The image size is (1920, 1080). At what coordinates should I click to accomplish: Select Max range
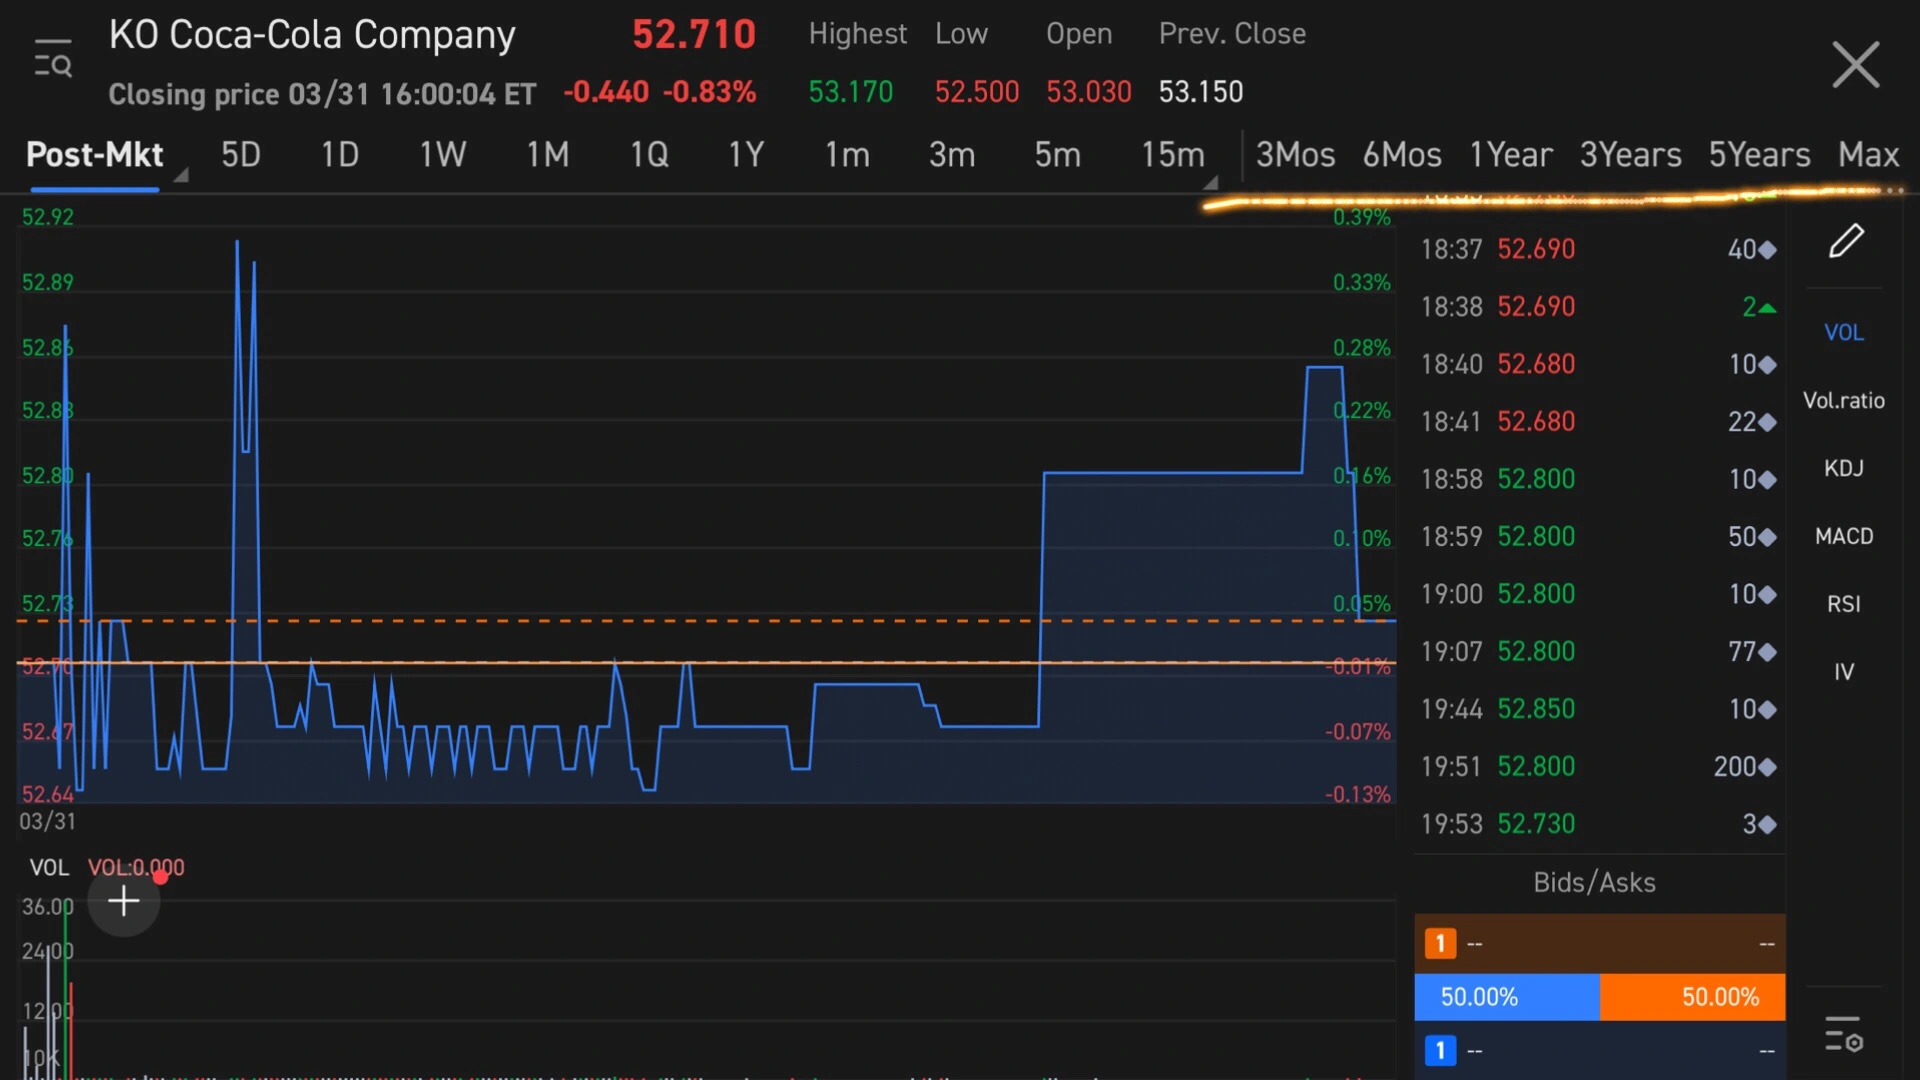1868,155
